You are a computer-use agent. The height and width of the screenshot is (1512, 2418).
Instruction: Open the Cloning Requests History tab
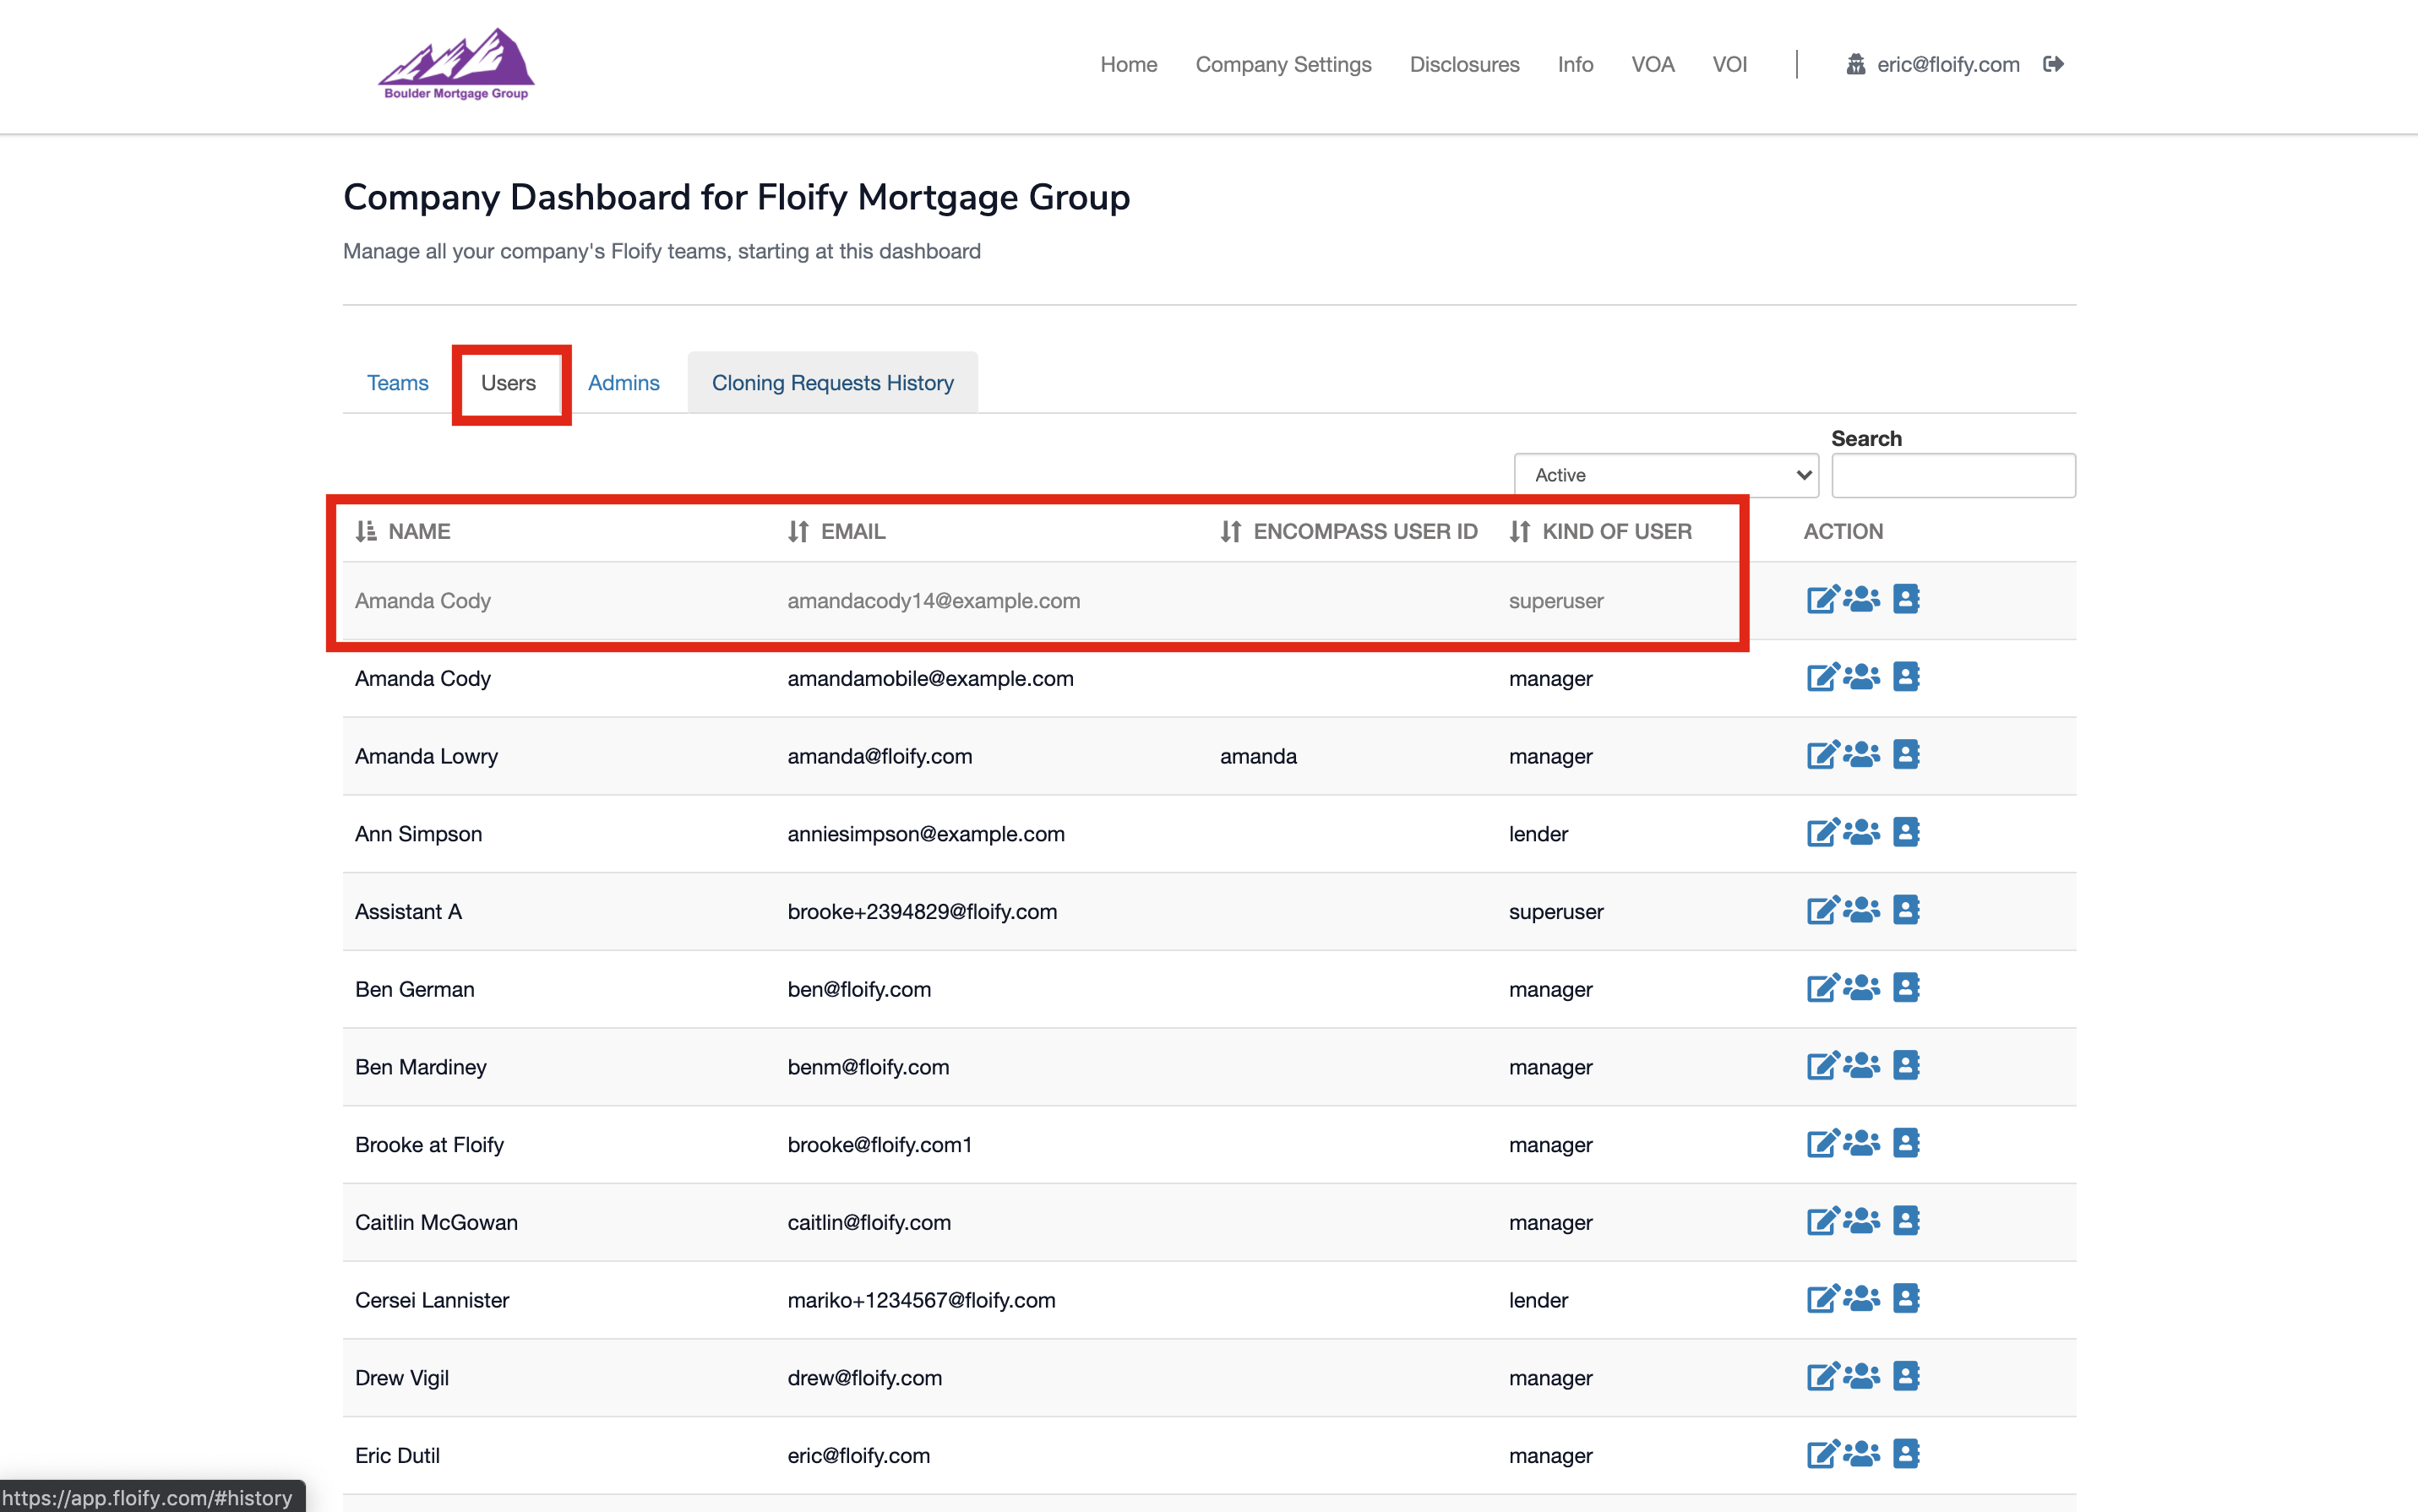[x=832, y=383]
